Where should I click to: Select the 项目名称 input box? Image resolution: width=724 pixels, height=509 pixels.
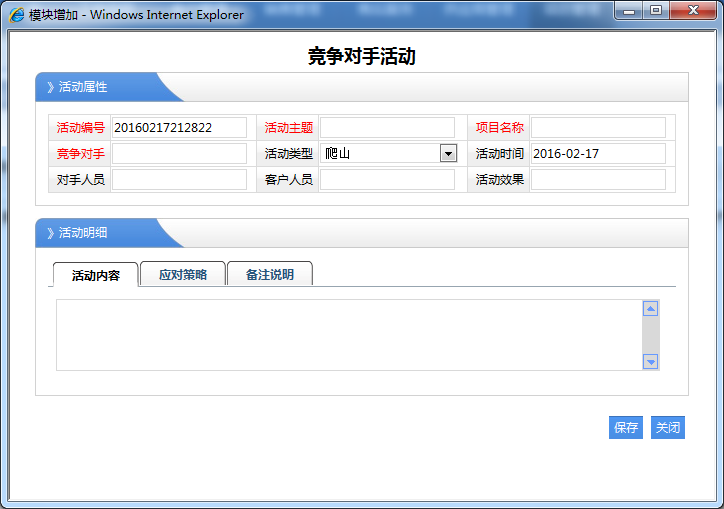tap(598, 127)
